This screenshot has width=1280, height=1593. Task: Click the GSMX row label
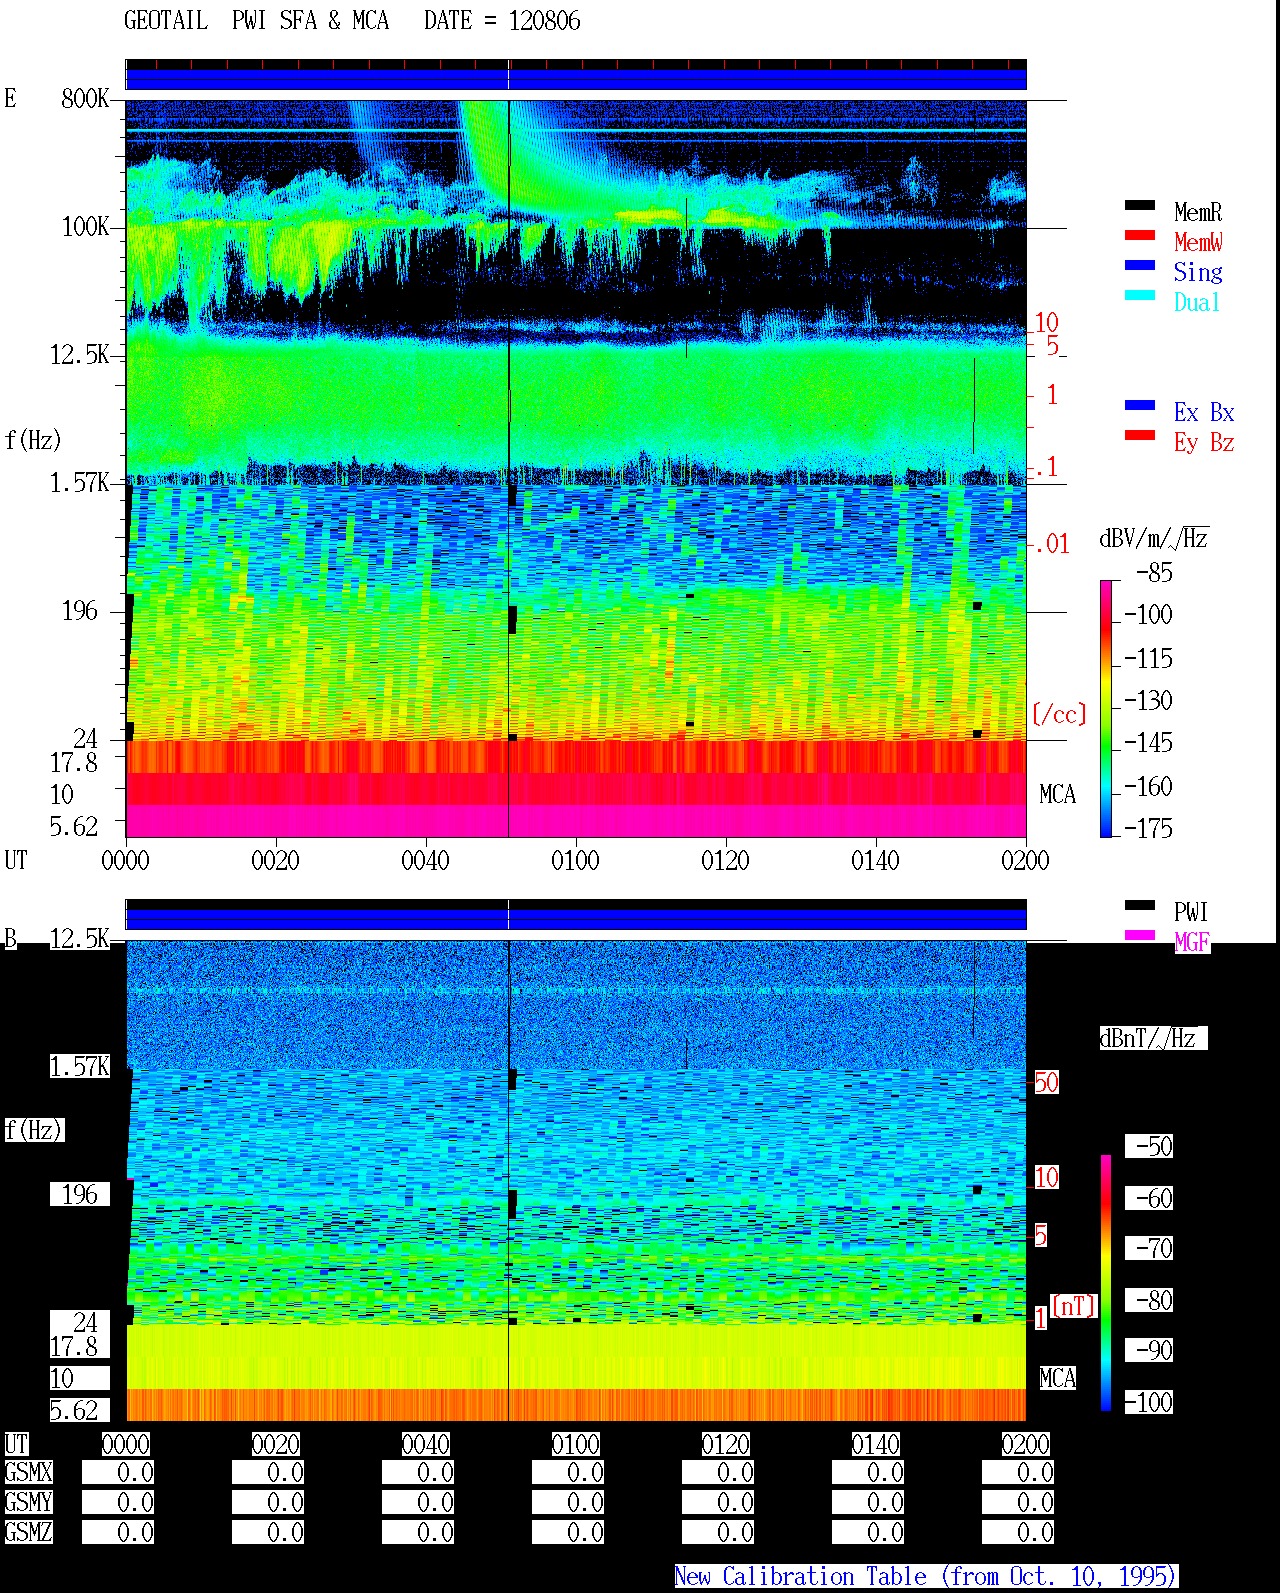tap(28, 1472)
